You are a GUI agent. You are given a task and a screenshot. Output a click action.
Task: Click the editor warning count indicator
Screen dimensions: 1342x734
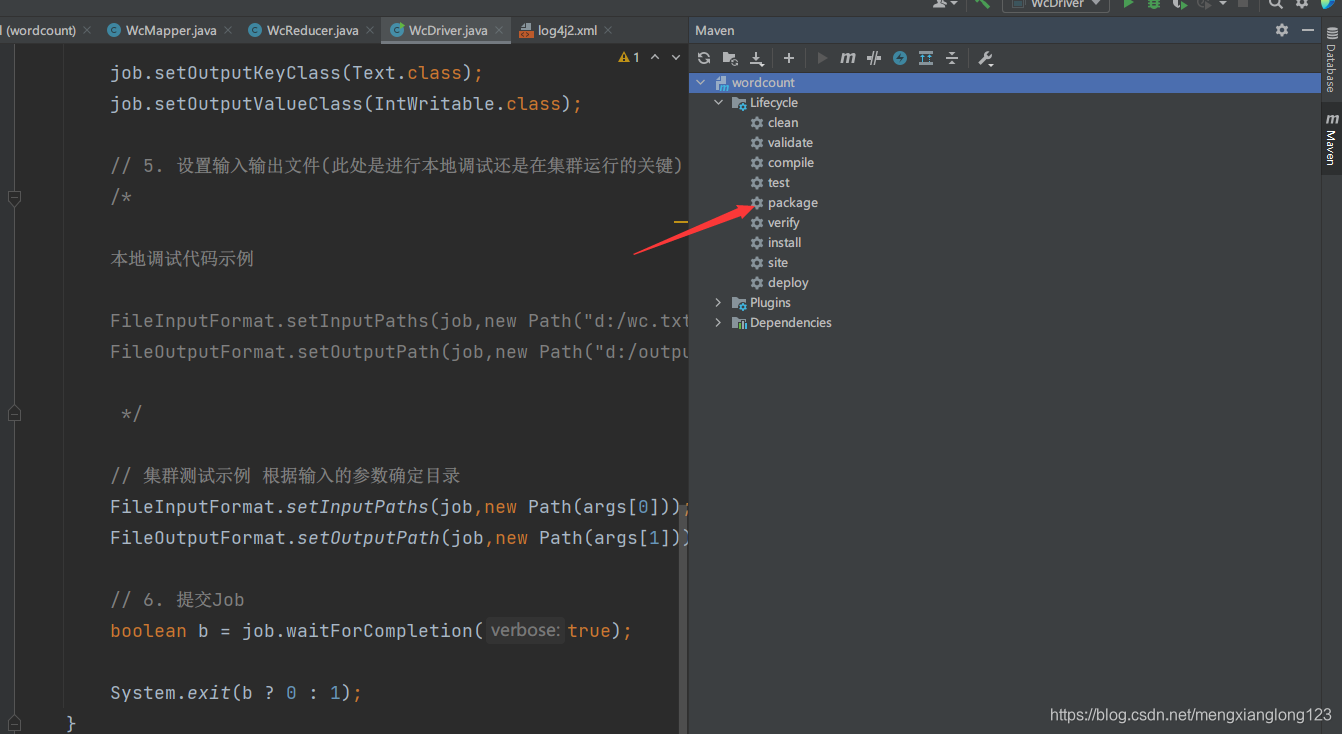click(629, 58)
